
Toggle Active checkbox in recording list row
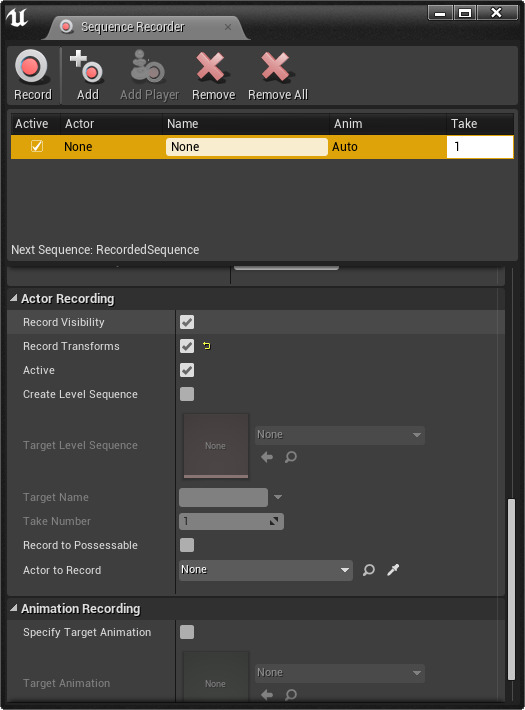37,146
